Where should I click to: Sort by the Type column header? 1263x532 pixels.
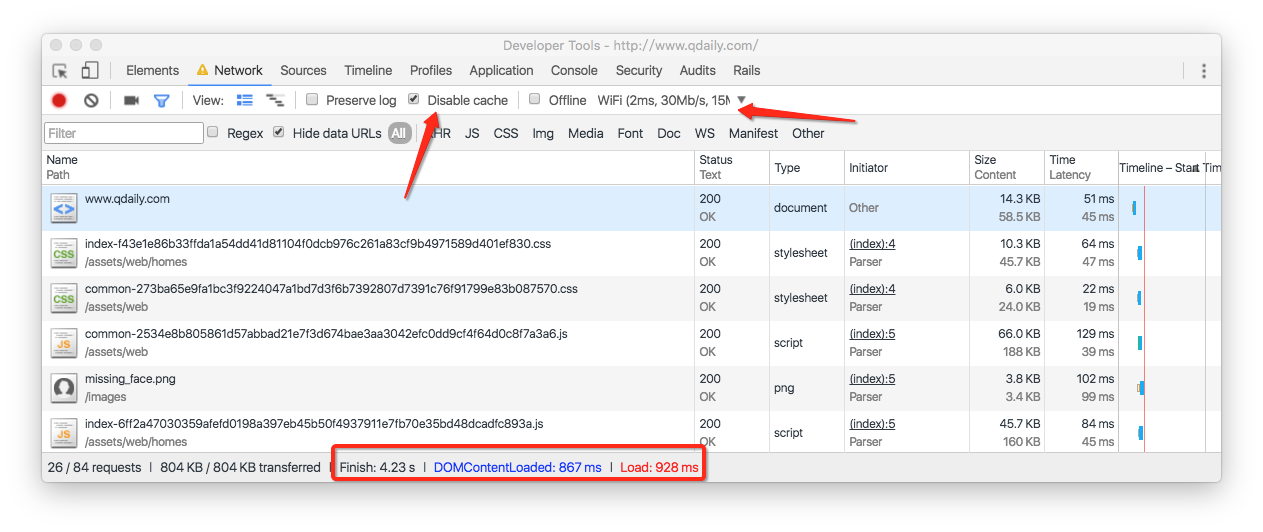point(807,167)
